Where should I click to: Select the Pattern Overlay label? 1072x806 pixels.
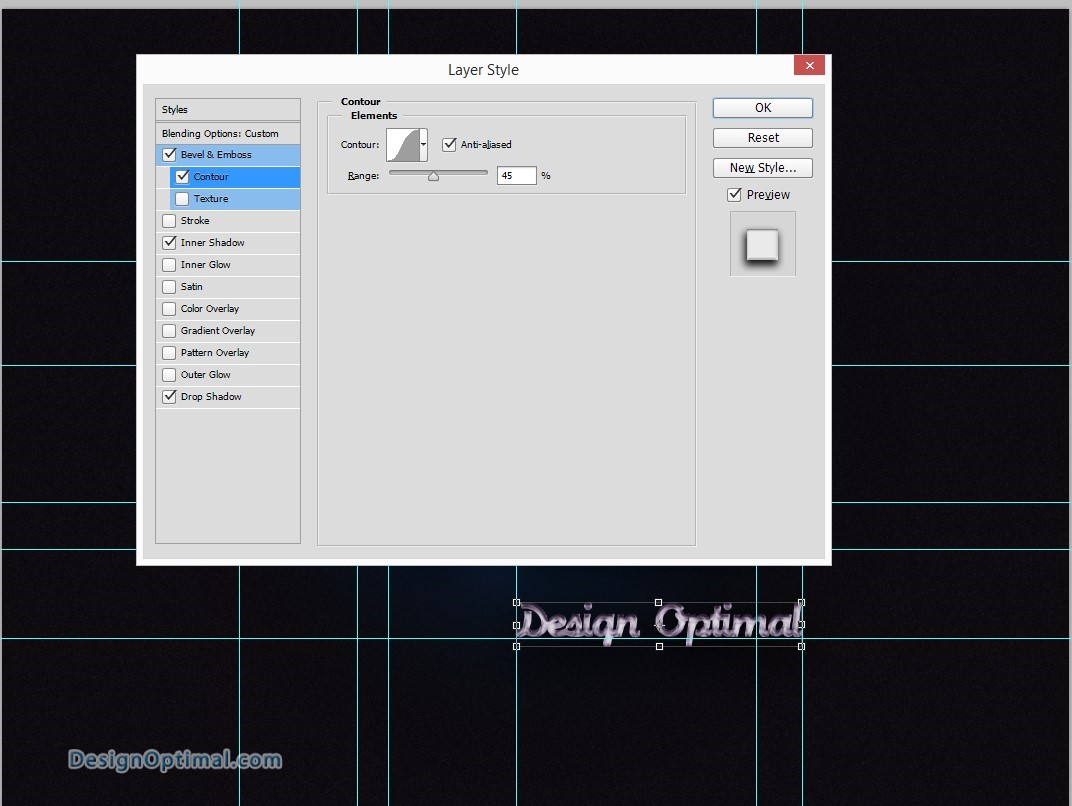pyautogui.click(x=215, y=353)
